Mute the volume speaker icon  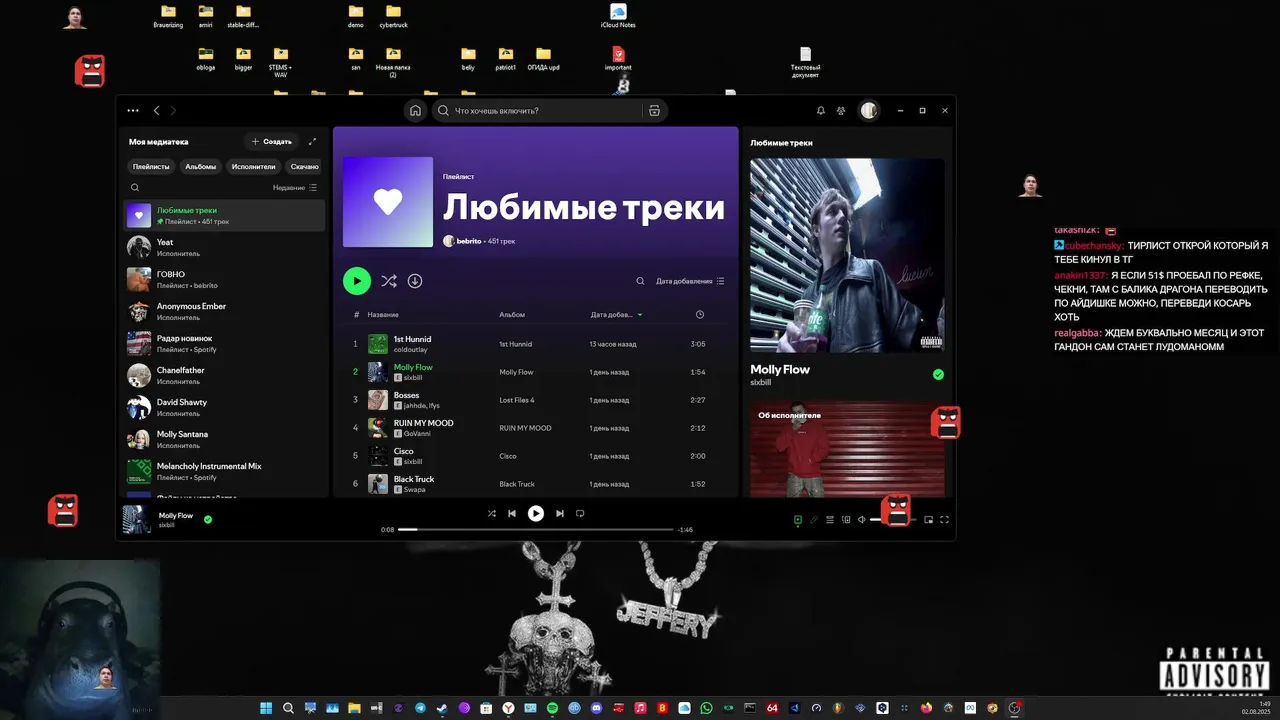tap(862, 520)
